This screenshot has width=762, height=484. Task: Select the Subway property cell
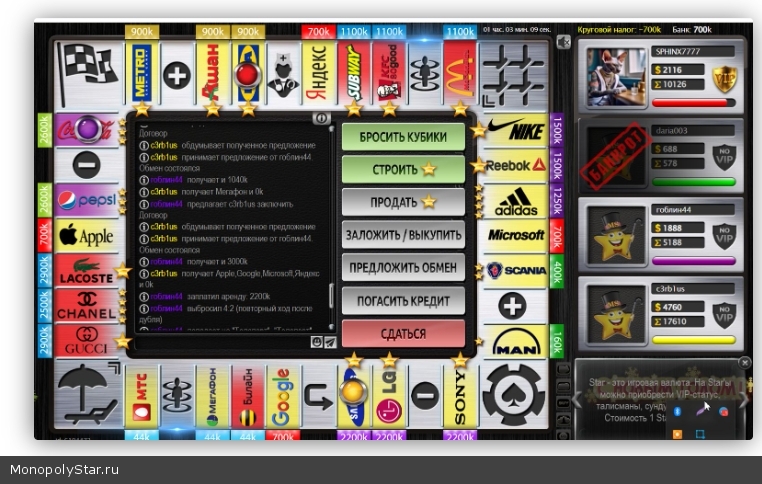coord(354,75)
